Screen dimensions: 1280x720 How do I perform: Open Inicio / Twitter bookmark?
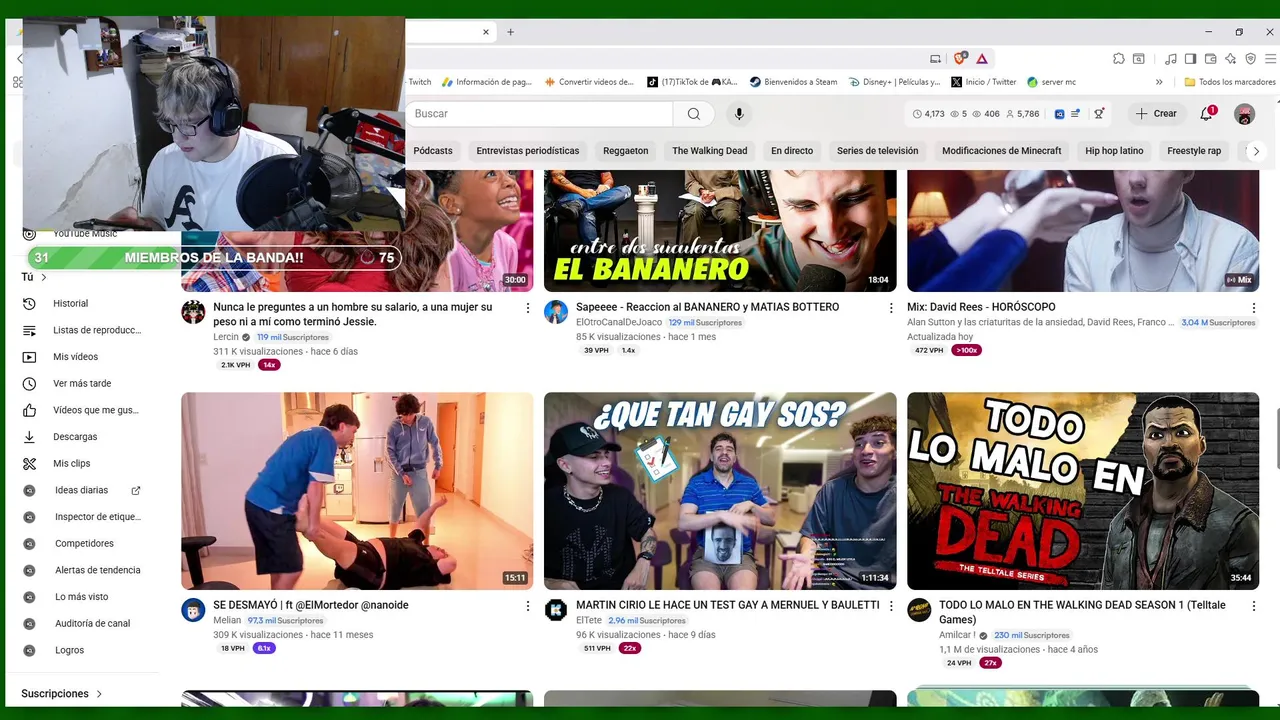pyautogui.click(x=983, y=82)
